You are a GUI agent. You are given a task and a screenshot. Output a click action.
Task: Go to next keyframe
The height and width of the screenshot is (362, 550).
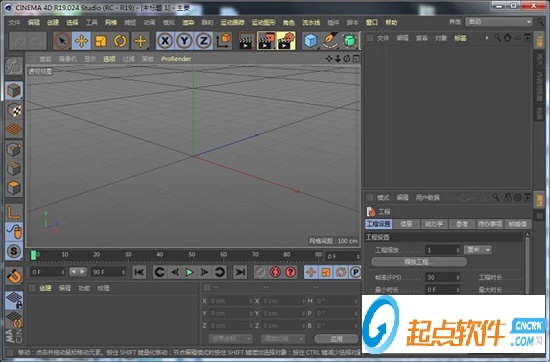click(220, 272)
